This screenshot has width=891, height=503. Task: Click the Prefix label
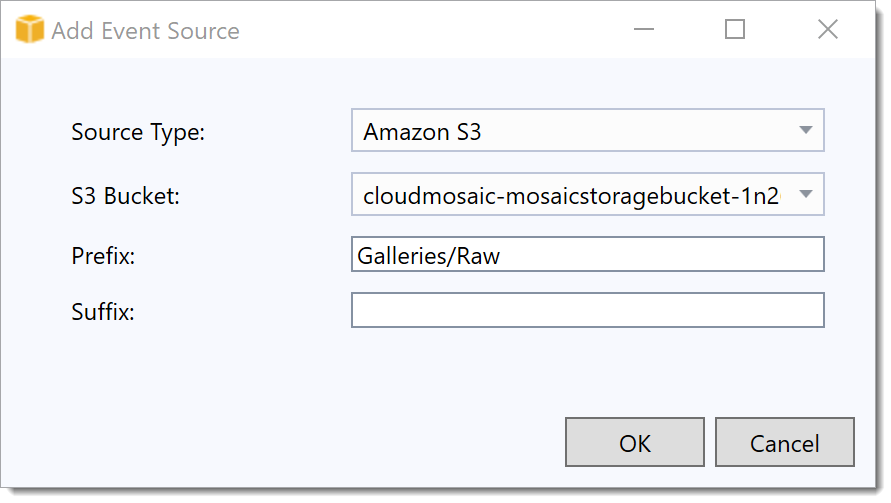pos(103,256)
